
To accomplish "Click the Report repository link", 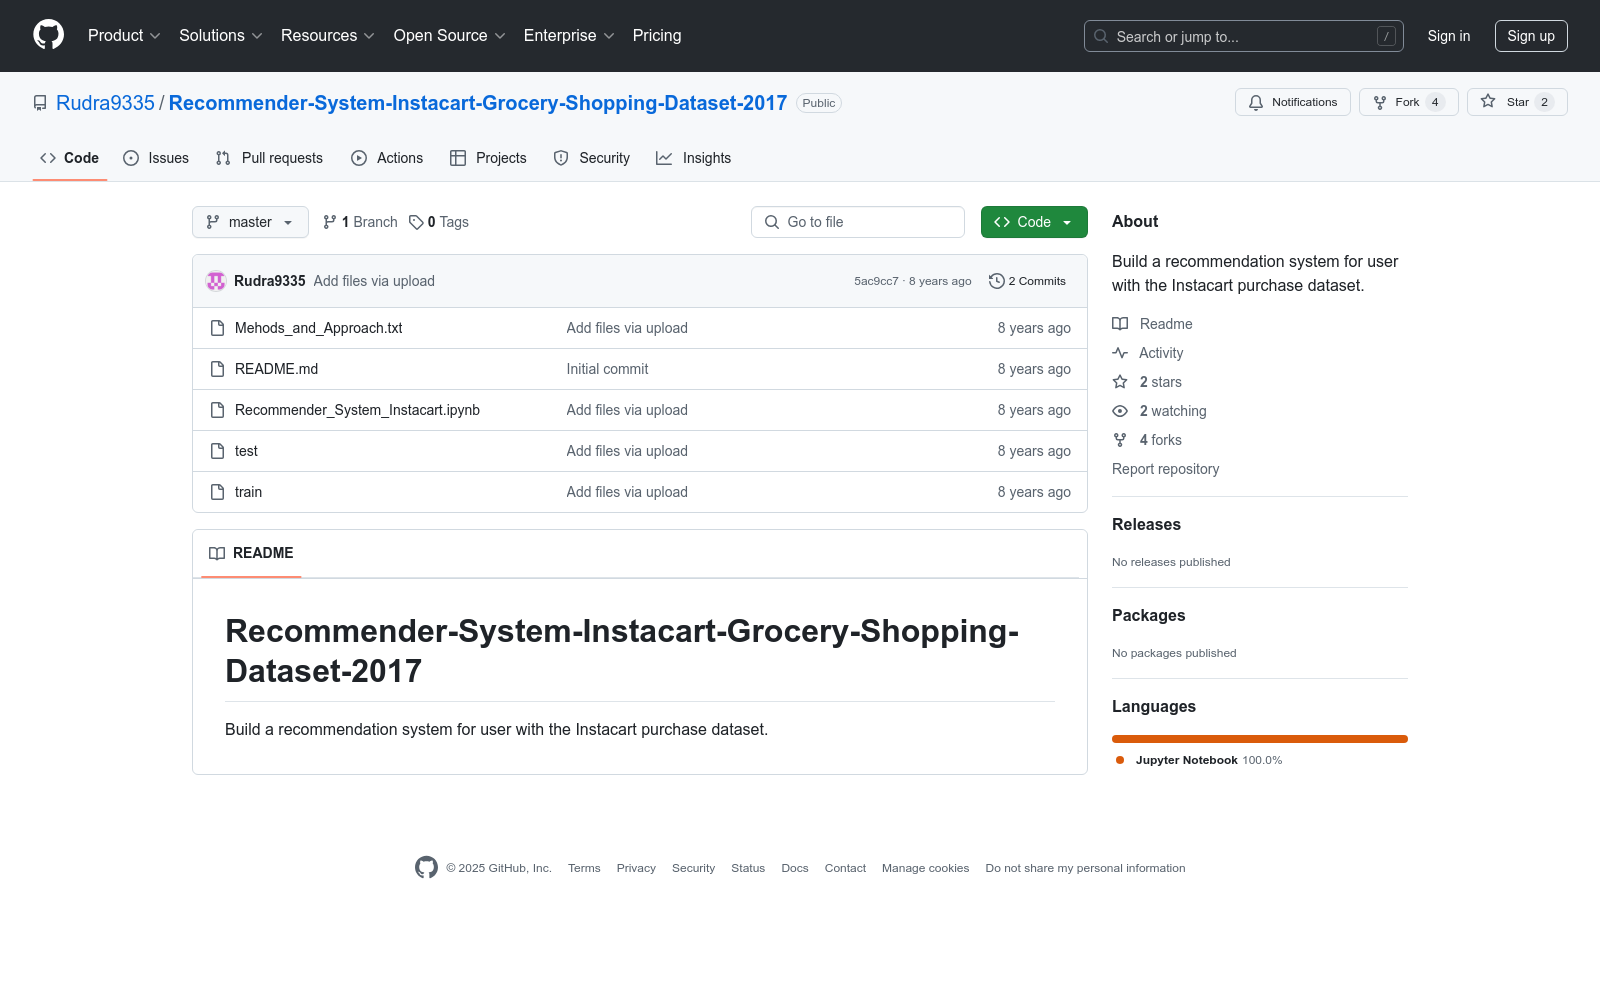I will (x=1165, y=469).
